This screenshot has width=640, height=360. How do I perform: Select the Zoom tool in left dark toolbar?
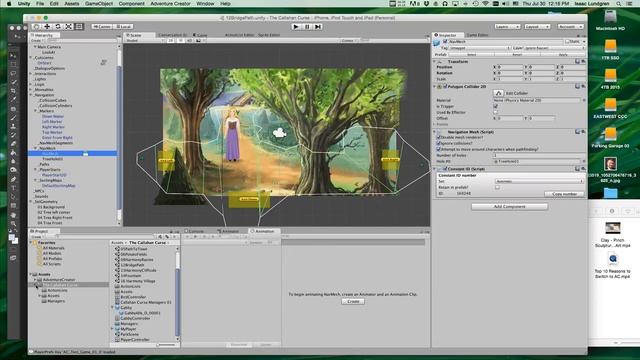coord(13,224)
